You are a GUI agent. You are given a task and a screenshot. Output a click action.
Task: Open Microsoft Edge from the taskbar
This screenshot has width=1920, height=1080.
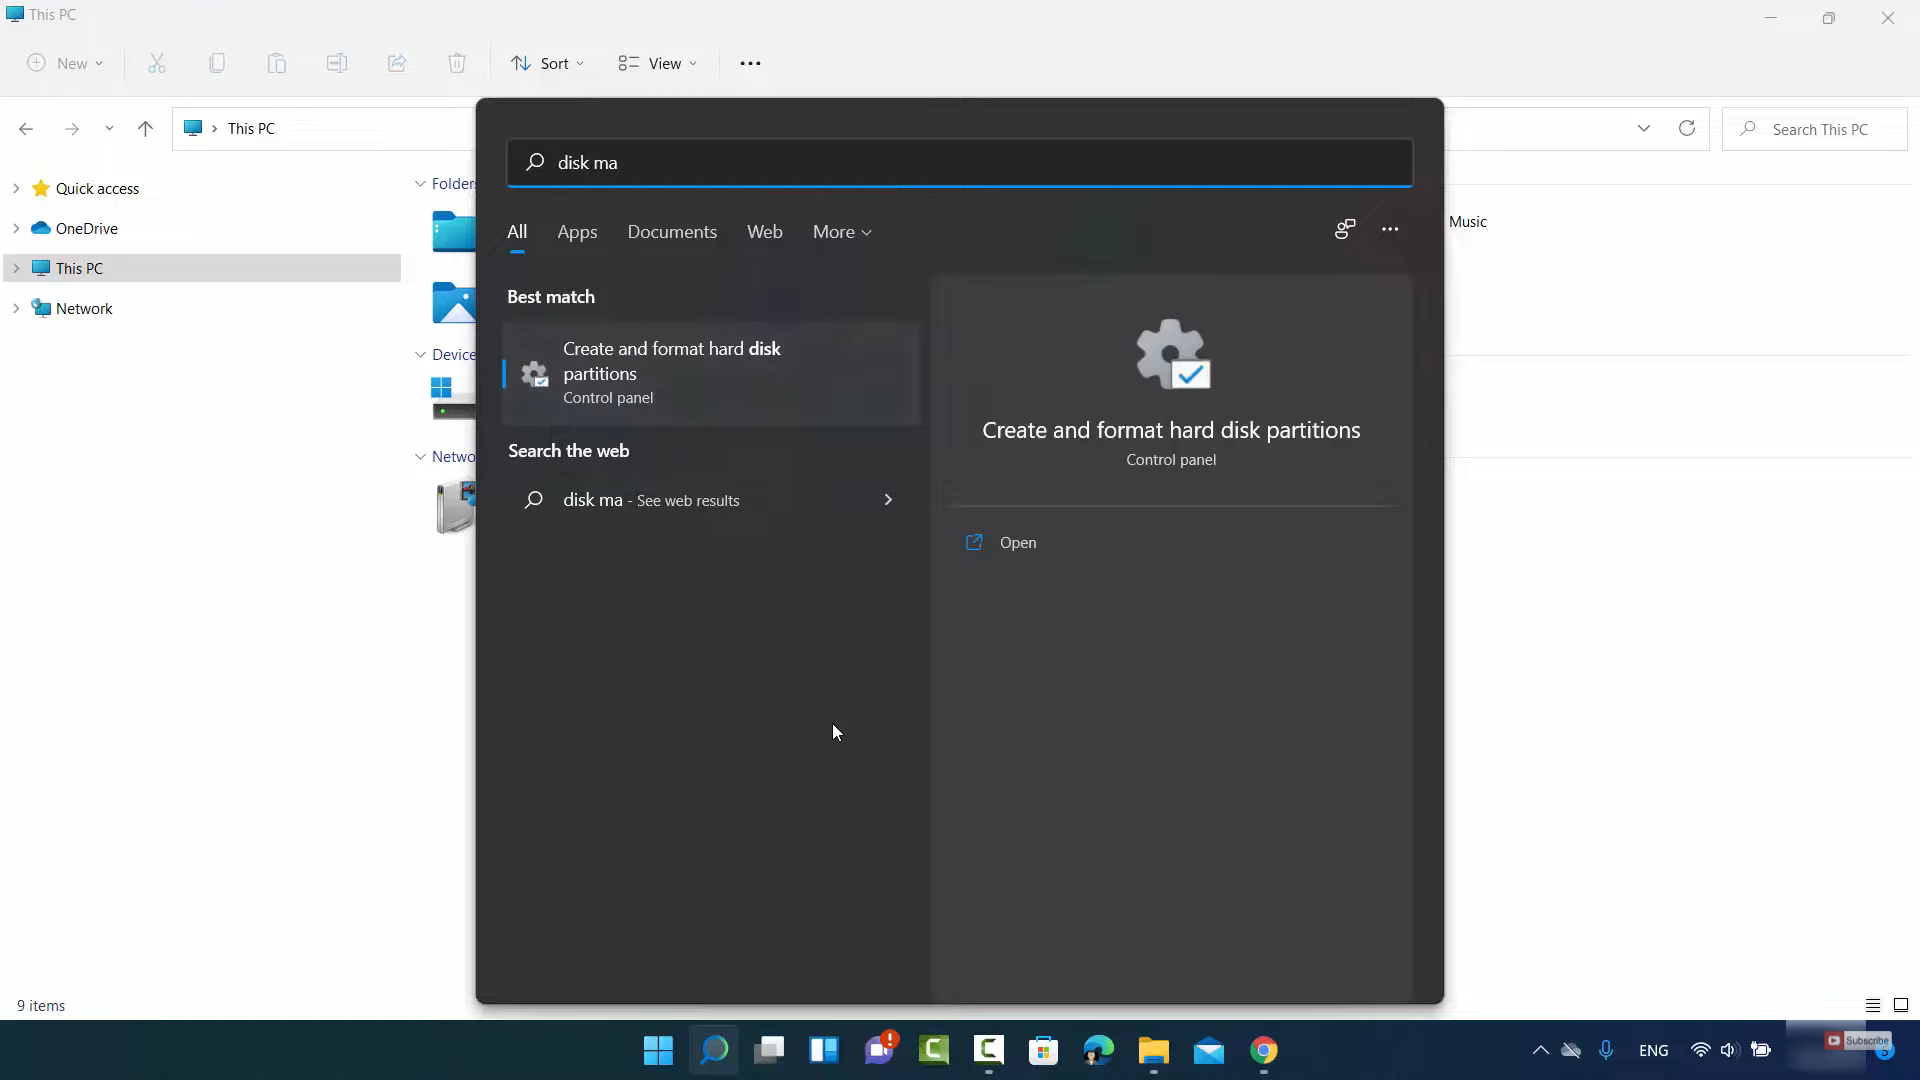[x=1098, y=1050]
